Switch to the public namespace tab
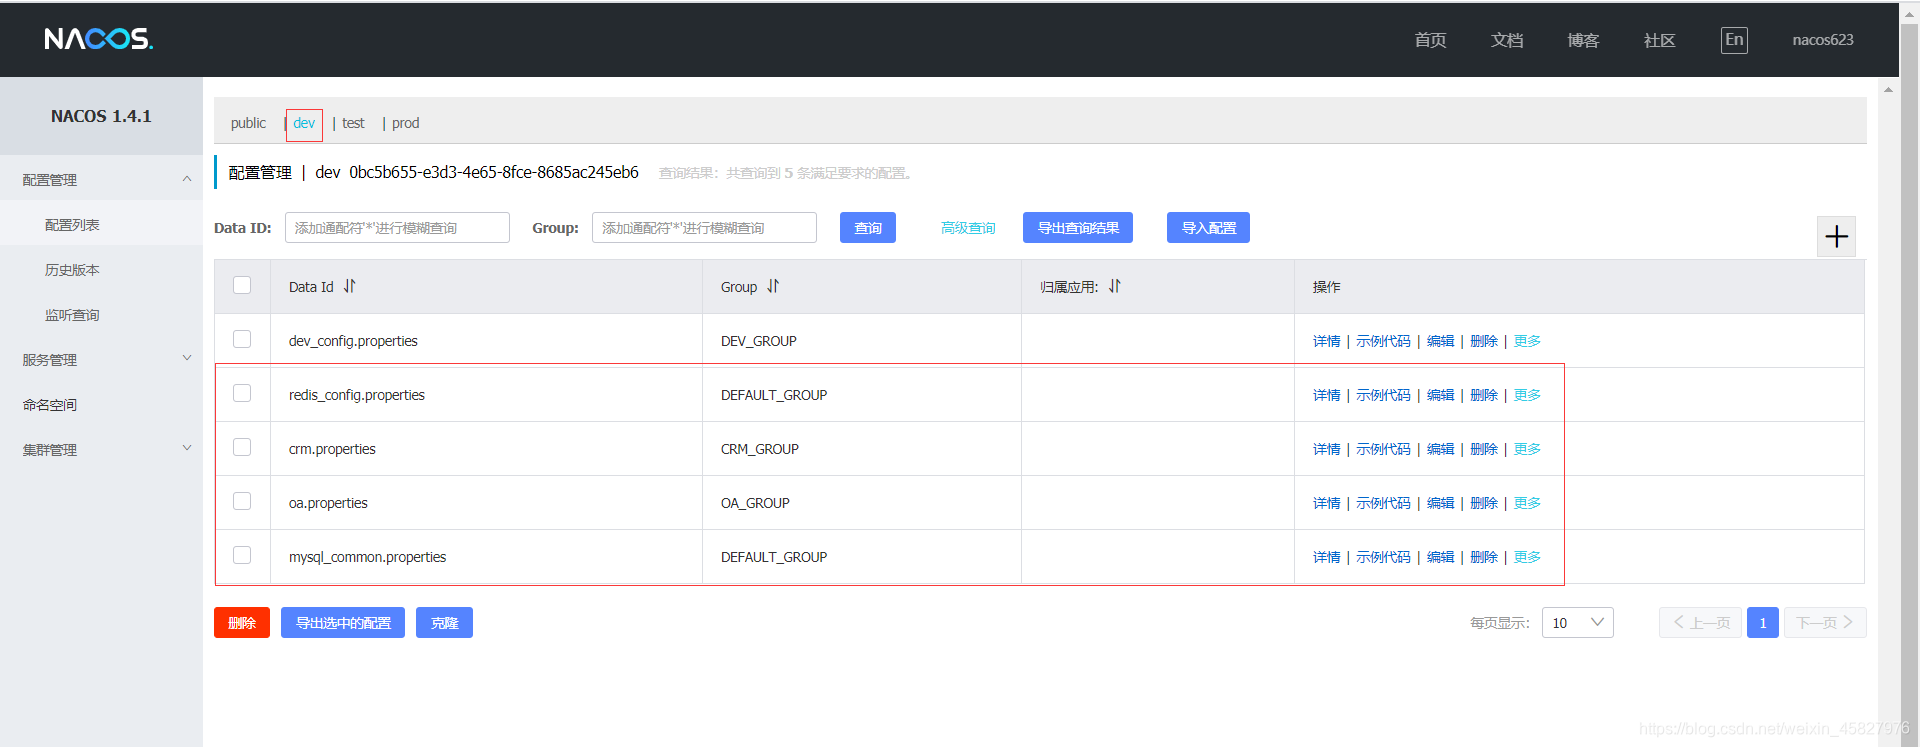 click(x=248, y=123)
